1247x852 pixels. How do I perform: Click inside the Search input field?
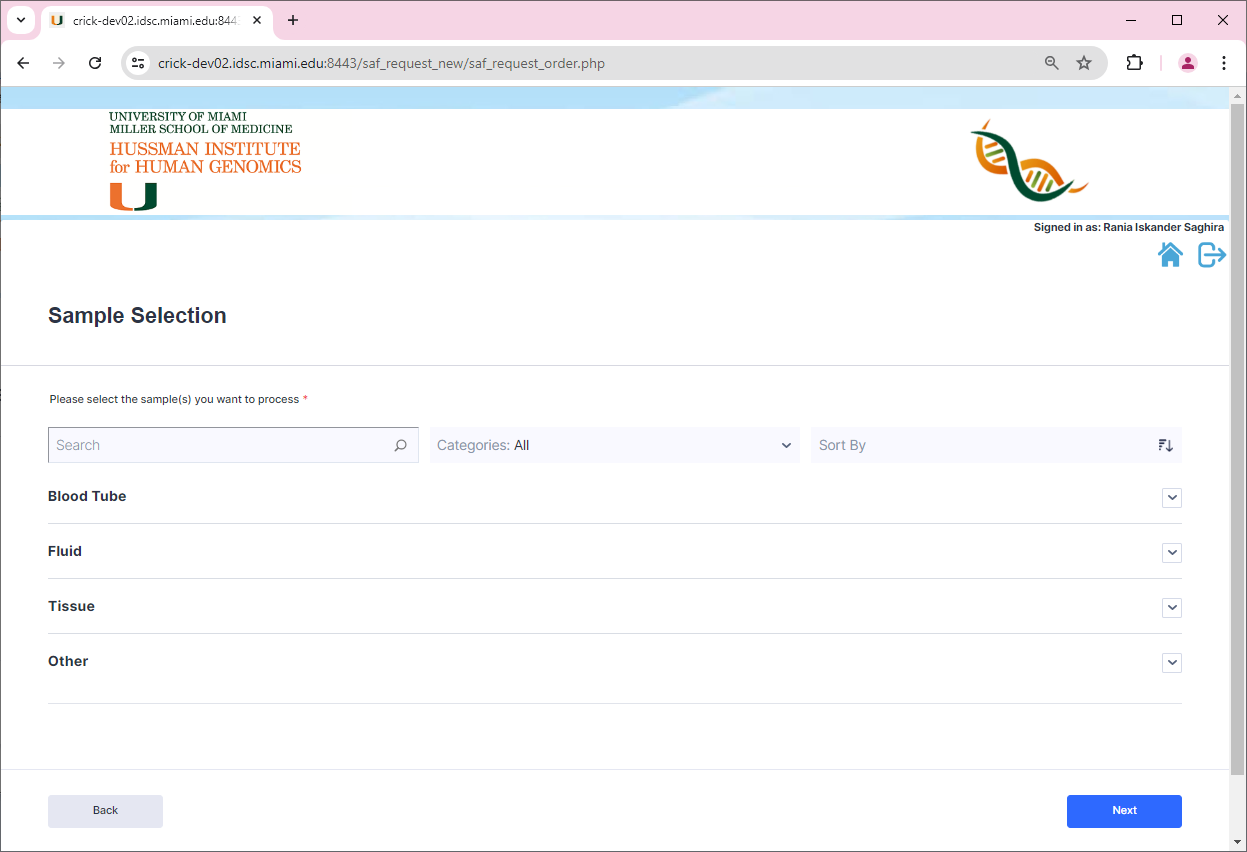[x=200, y=445]
